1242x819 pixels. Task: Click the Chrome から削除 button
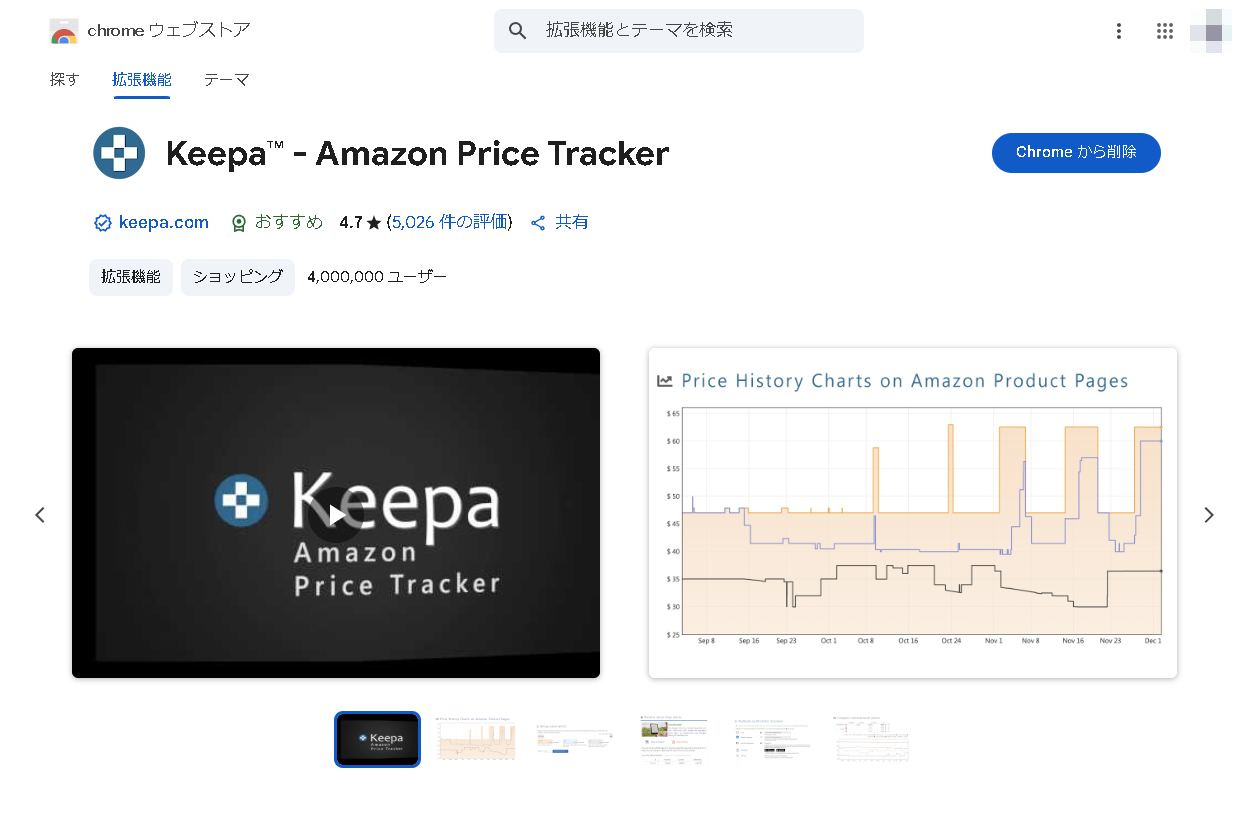(1076, 152)
